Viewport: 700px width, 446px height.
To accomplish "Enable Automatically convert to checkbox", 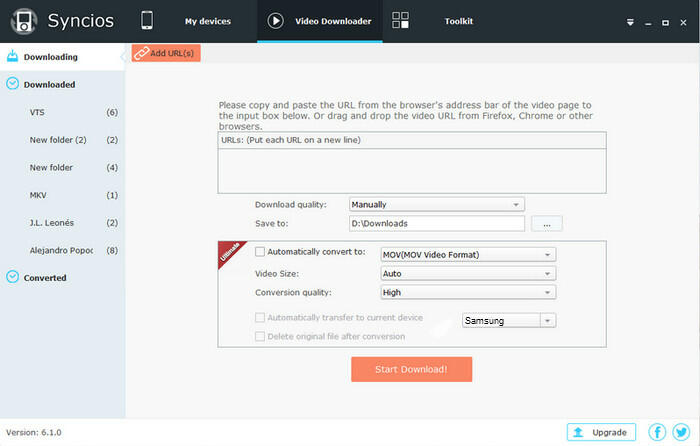I will (260, 252).
